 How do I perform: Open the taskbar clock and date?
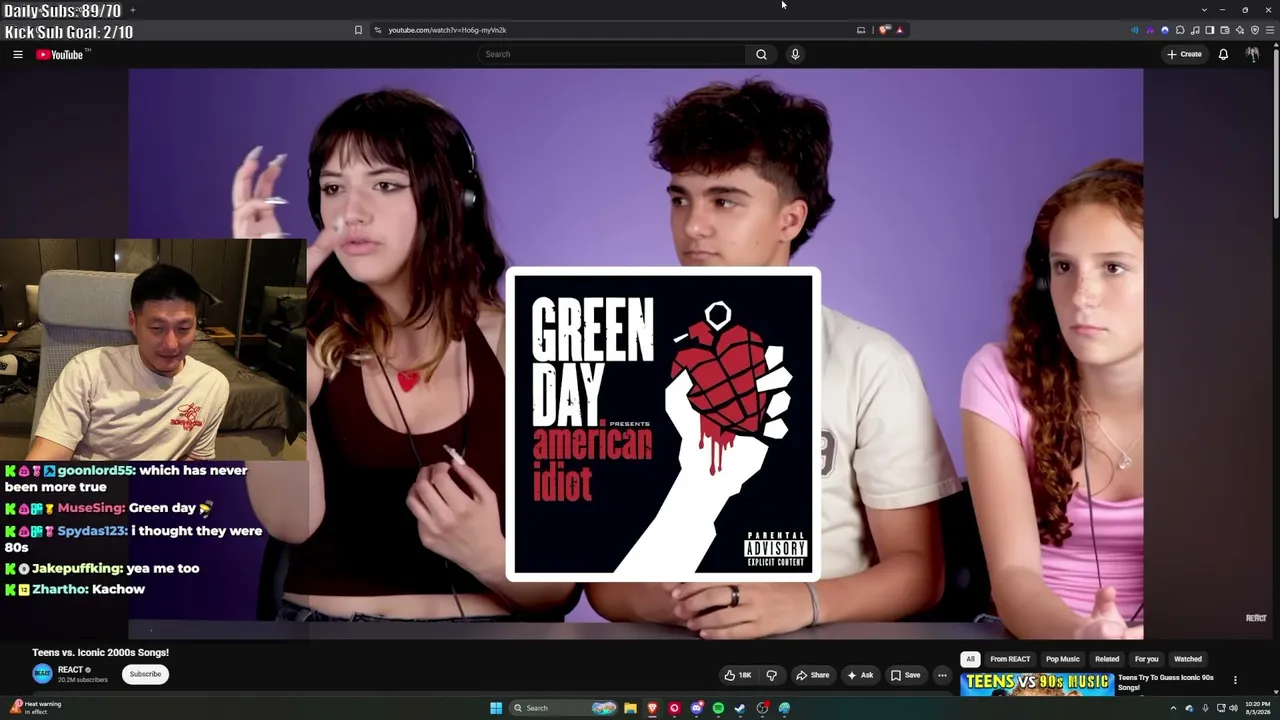(1257, 708)
